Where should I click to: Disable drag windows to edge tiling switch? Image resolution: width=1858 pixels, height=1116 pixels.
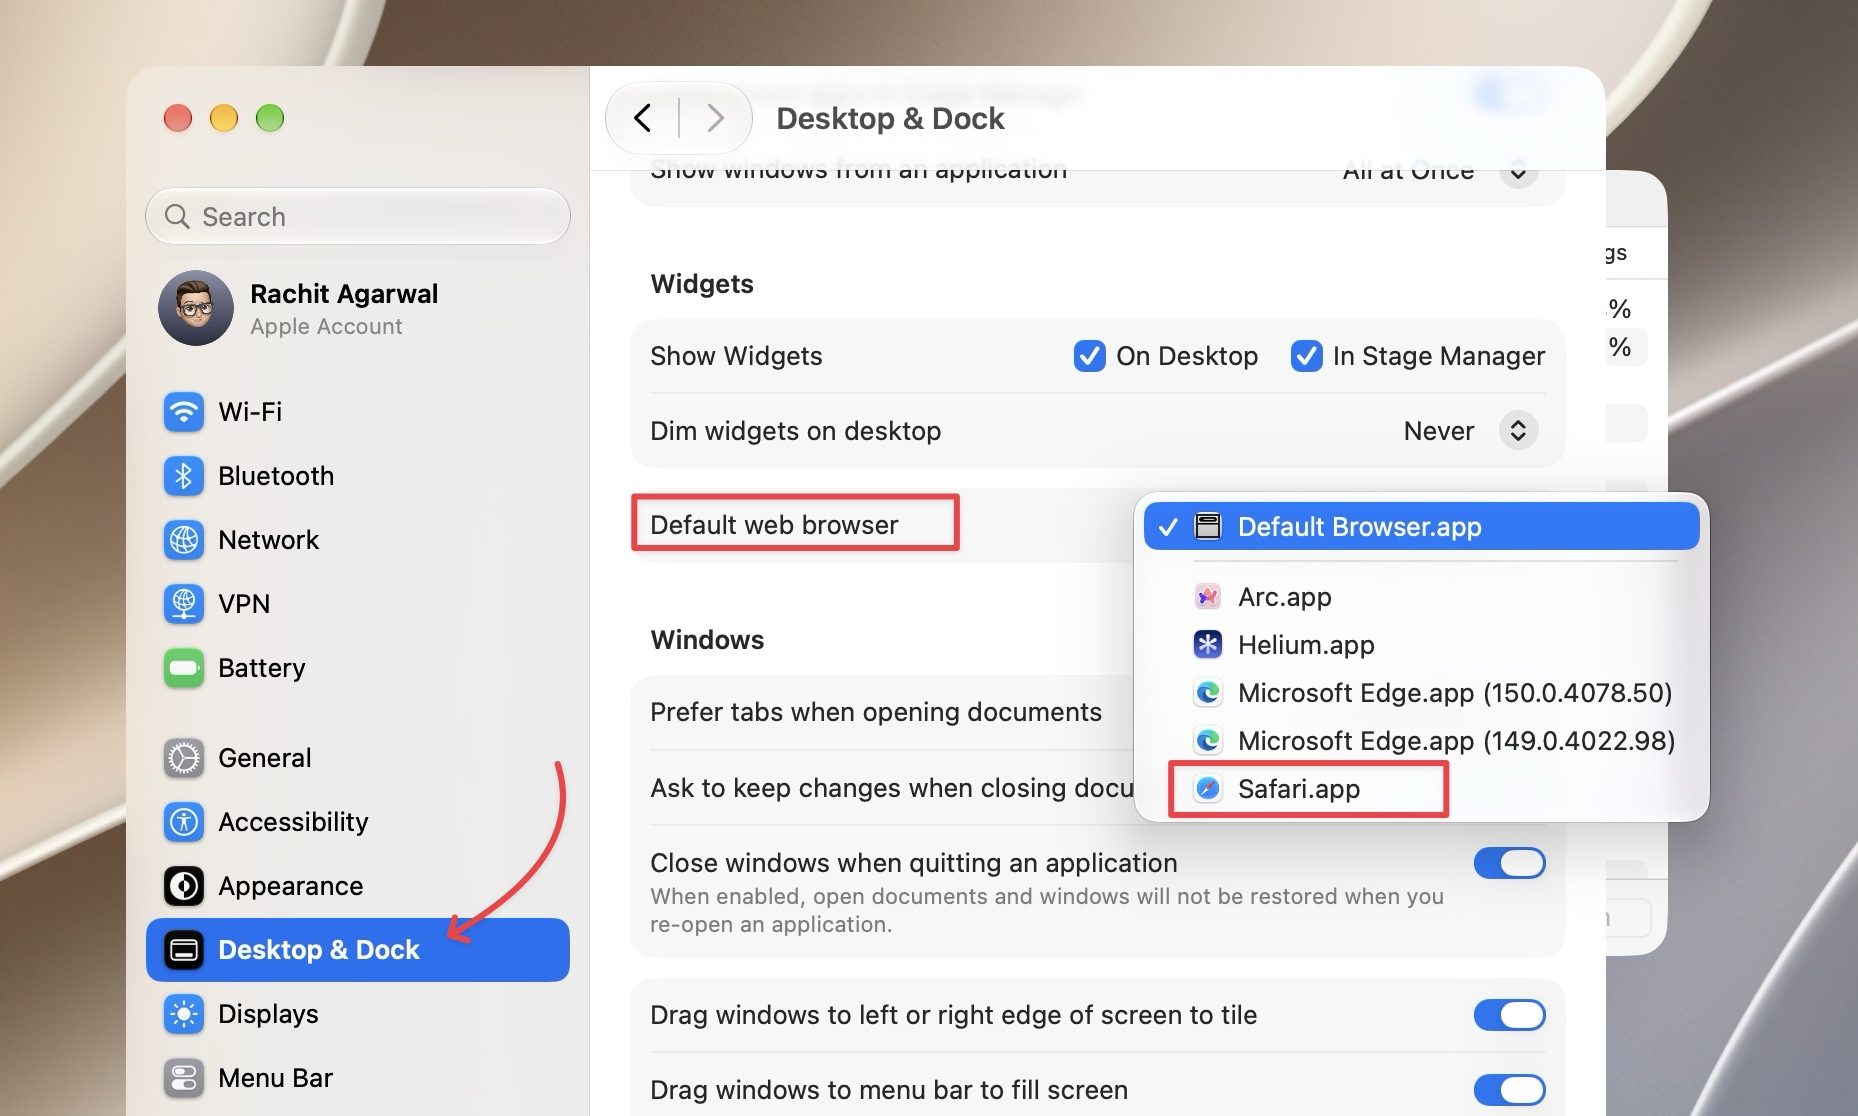(x=1509, y=1015)
